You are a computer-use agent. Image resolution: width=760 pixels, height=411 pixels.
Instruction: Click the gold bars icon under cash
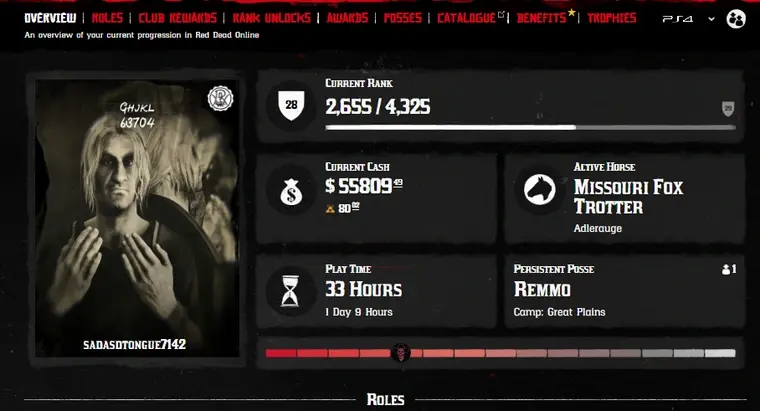tap(330, 209)
